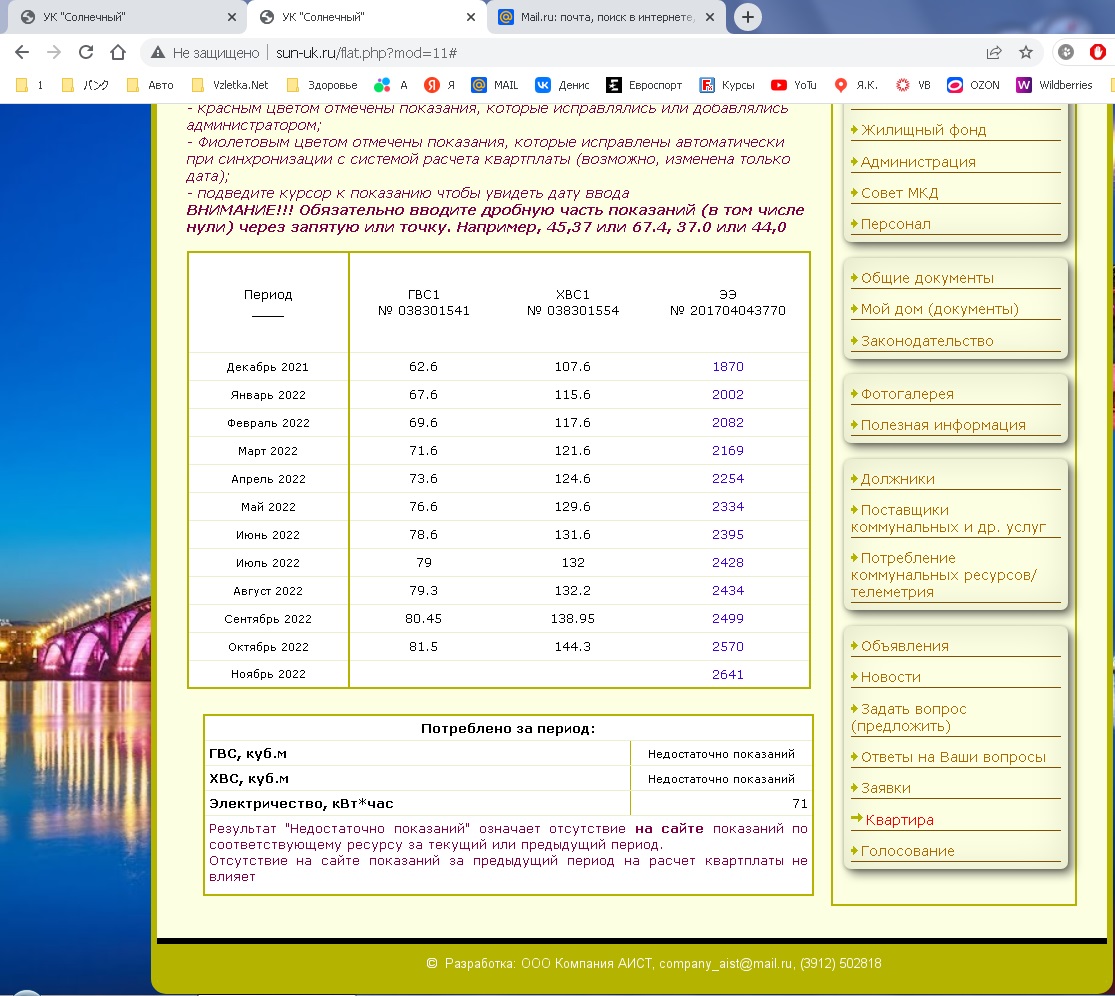The height and width of the screenshot is (996, 1115).
Task: Click the browser home icon
Action: tap(118, 52)
